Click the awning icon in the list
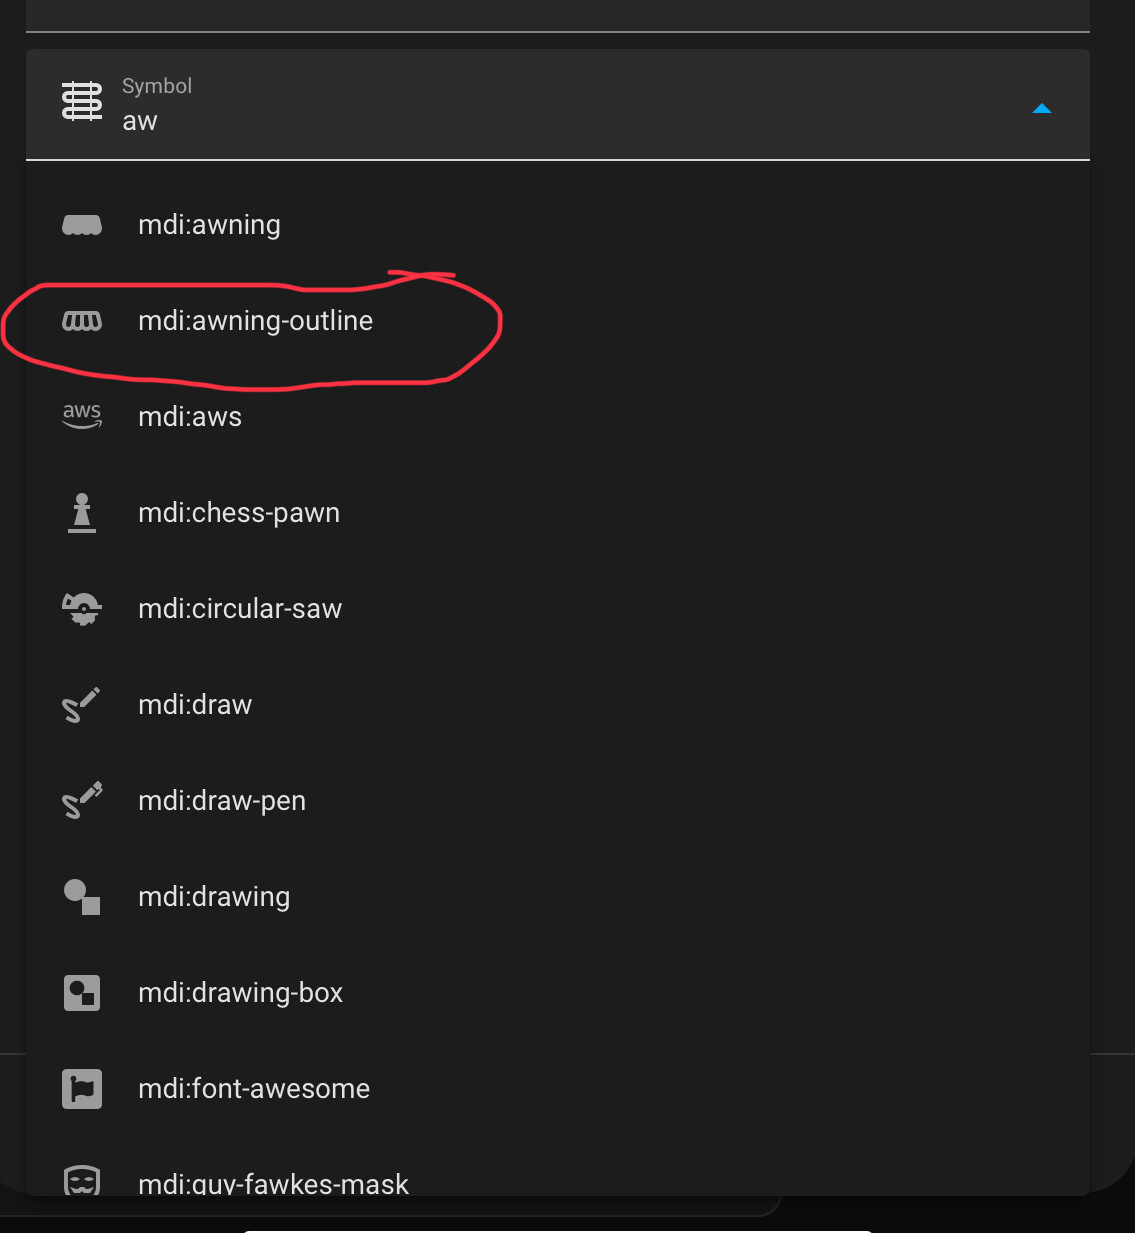Screen dimensions: 1135x1233 (82, 225)
